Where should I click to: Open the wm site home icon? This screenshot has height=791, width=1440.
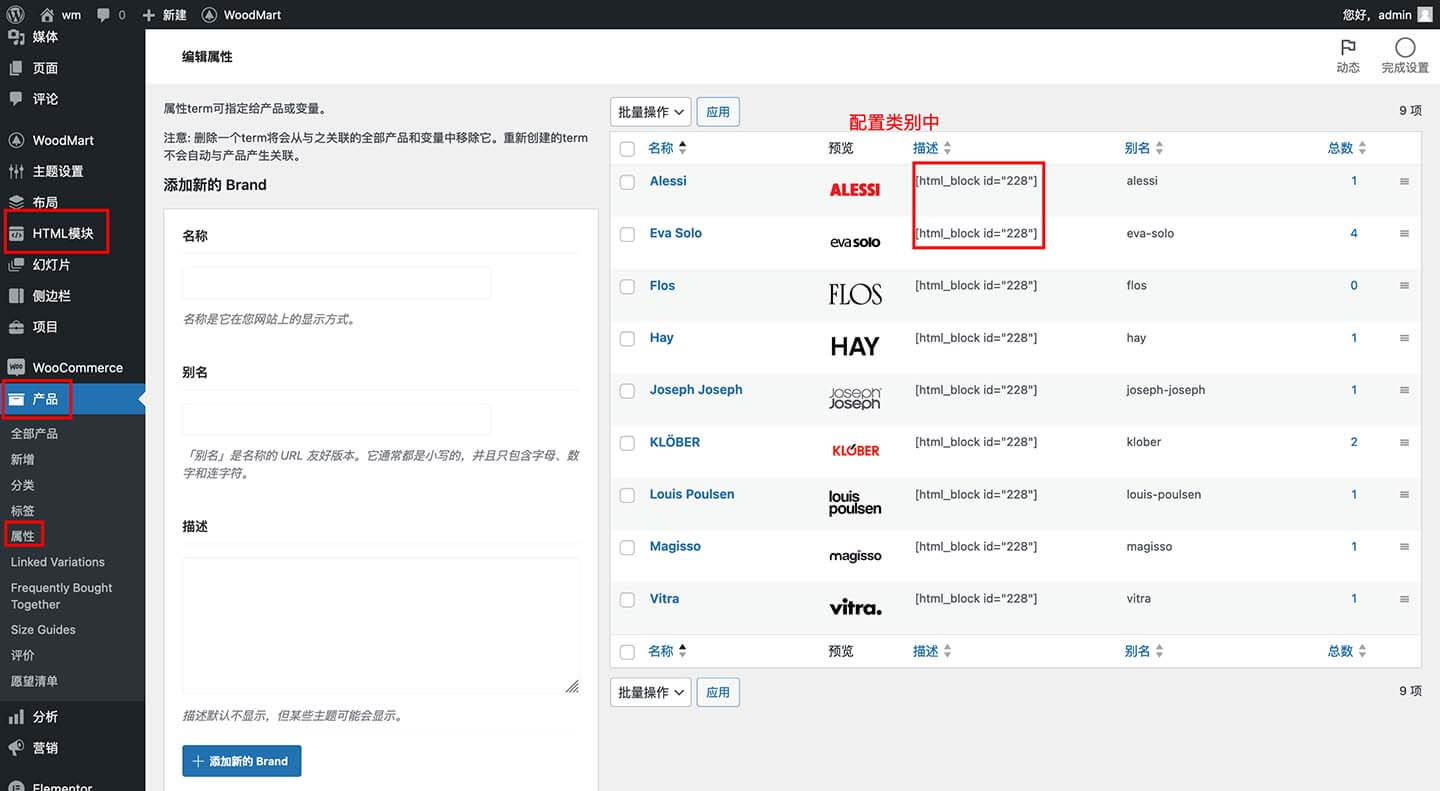(47, 15)
